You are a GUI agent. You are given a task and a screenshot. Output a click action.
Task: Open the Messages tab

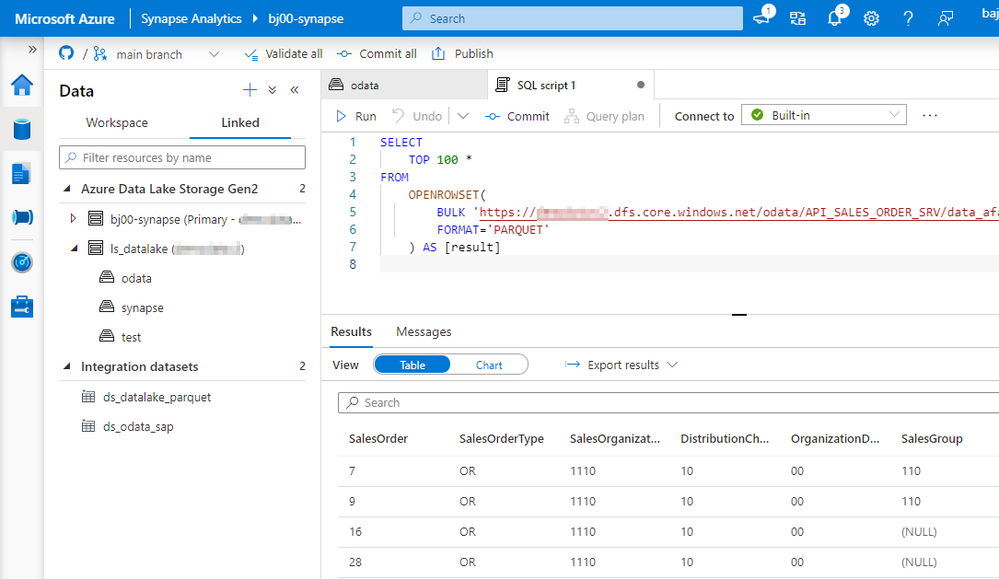pyautogui.click(x=424, y=331)
